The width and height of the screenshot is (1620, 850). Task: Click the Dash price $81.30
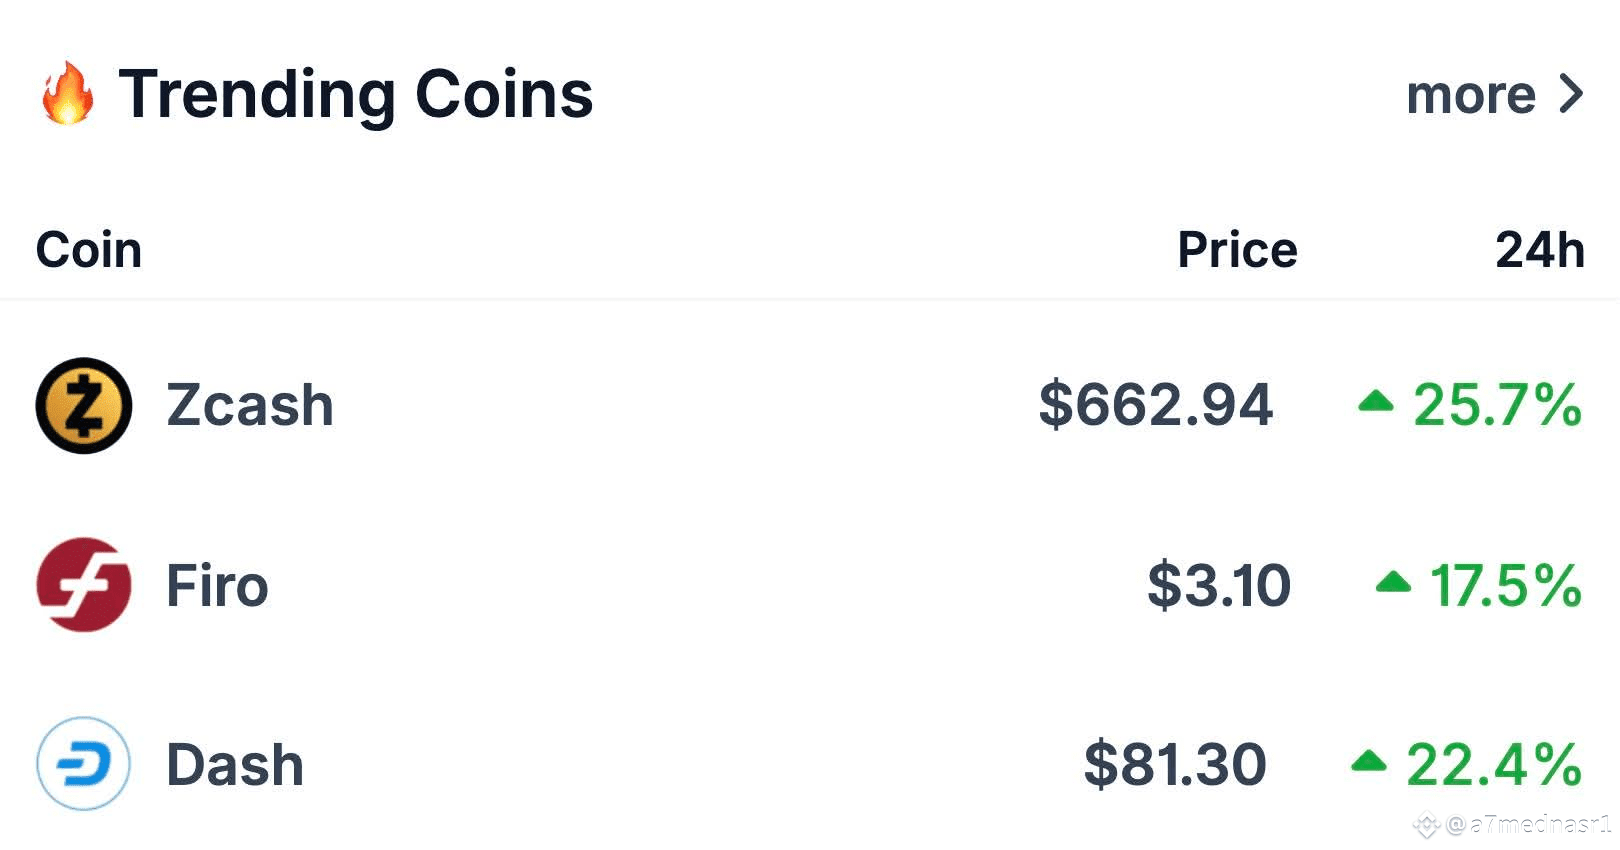1175,765
